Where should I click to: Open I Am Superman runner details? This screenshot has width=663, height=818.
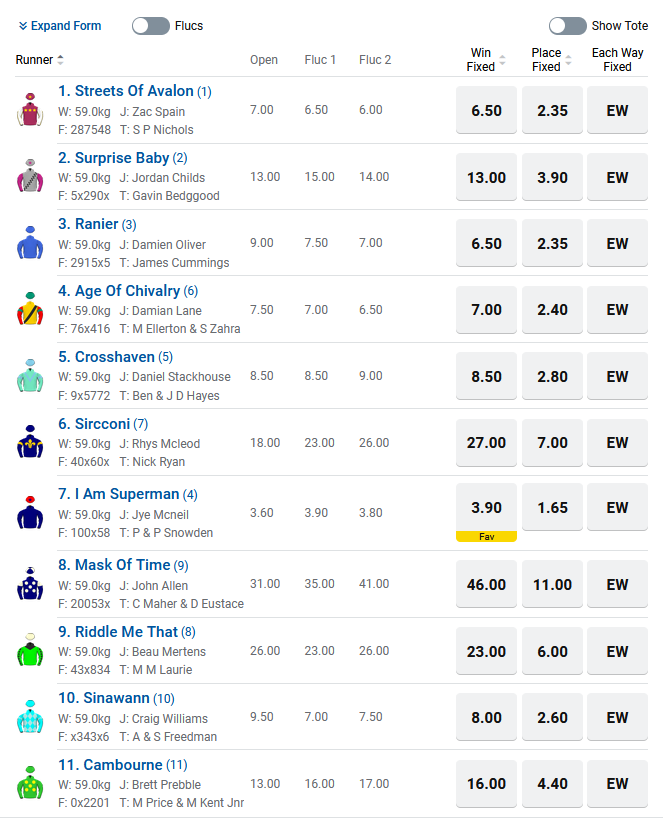point(128,494)
